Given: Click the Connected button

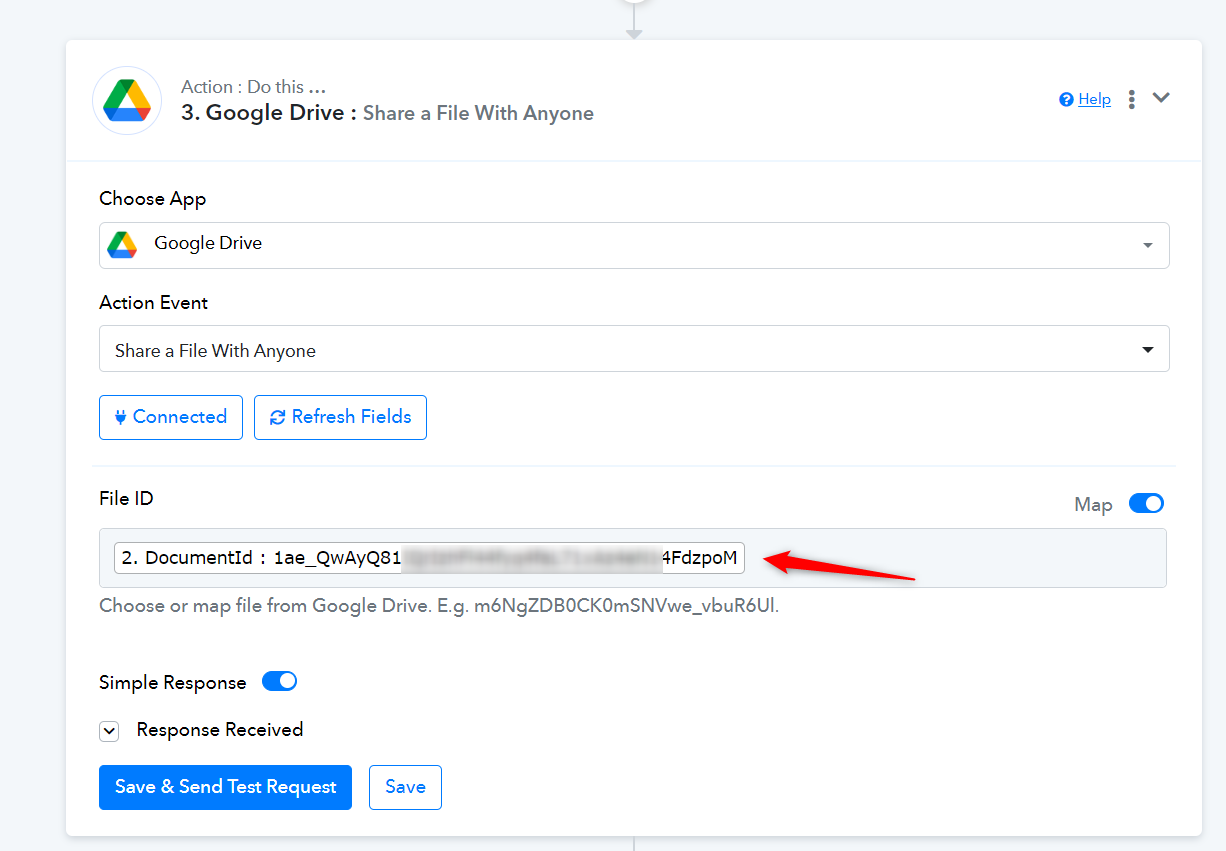Looking at the screenshot, I should tap(171, 417).
